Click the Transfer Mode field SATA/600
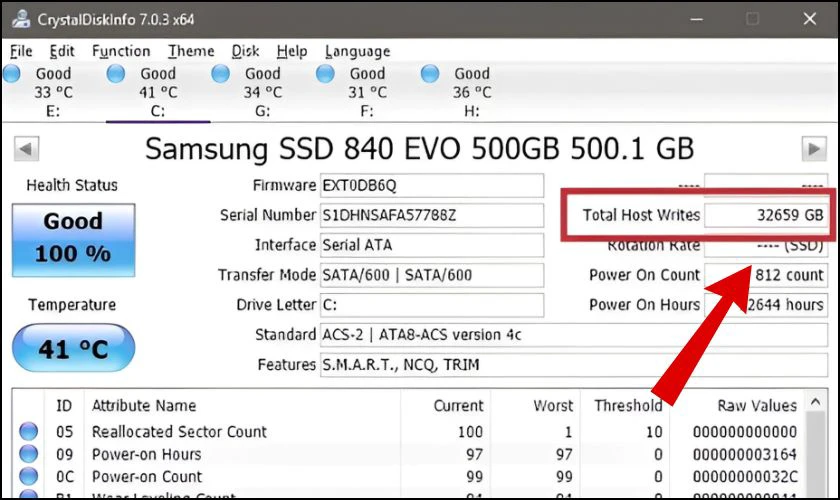The width and height of the screenshot is (840, 500). pos(432,275)
